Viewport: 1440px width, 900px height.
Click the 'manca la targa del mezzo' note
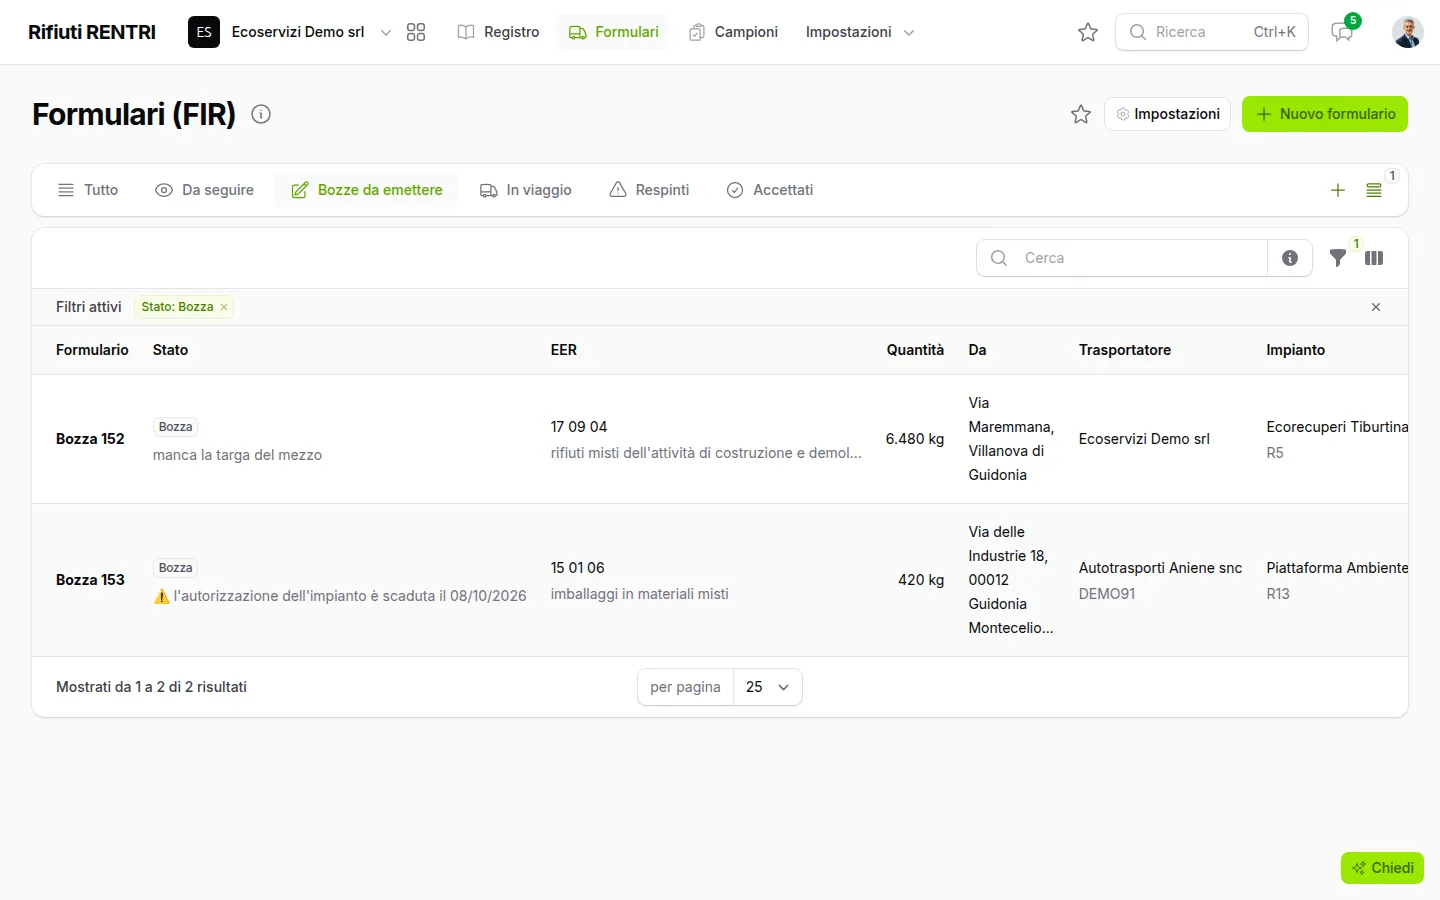(x=237, y=455)
